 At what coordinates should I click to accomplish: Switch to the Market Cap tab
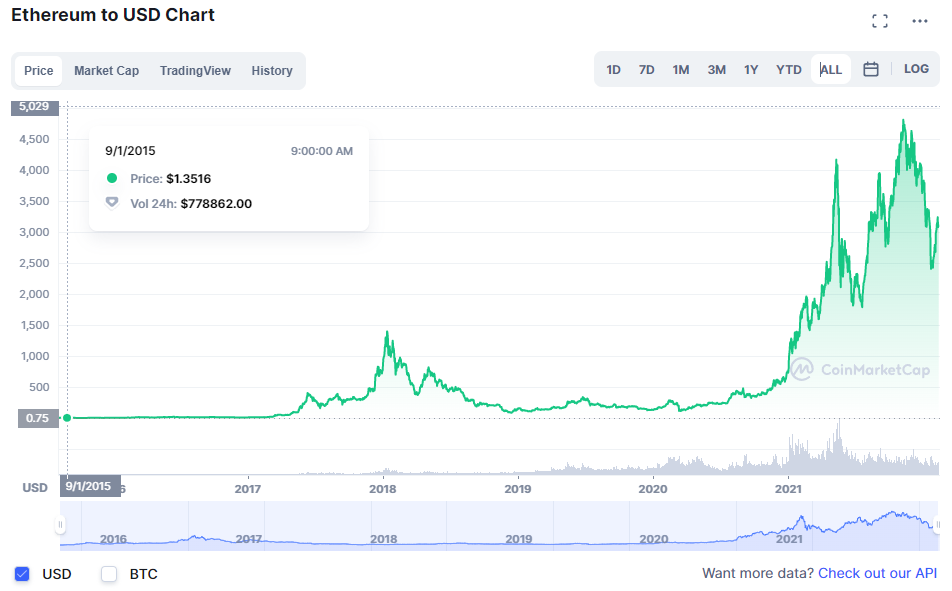(x=106, y=70)
